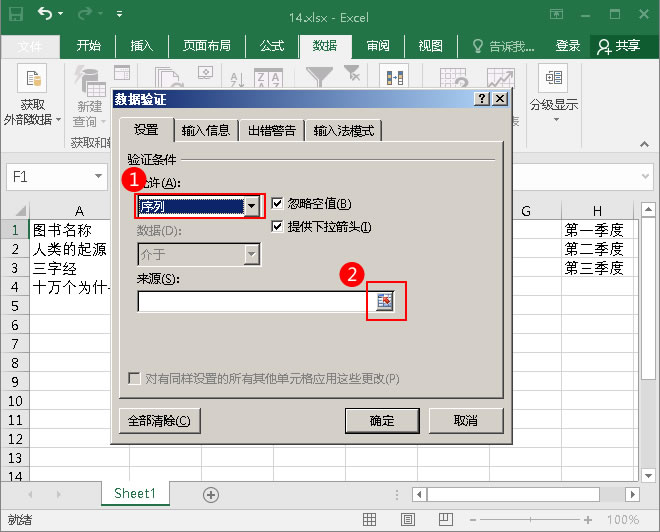Open the Formulas (公式) ribbon tab
This screenshot has height=532, width=660.
click(x=271, y=45)
